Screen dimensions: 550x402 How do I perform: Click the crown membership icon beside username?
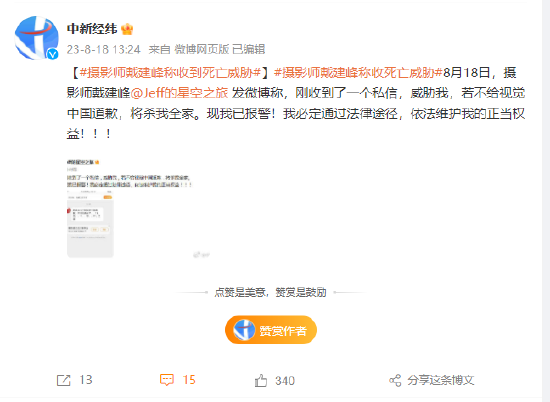tap(127, 29)
